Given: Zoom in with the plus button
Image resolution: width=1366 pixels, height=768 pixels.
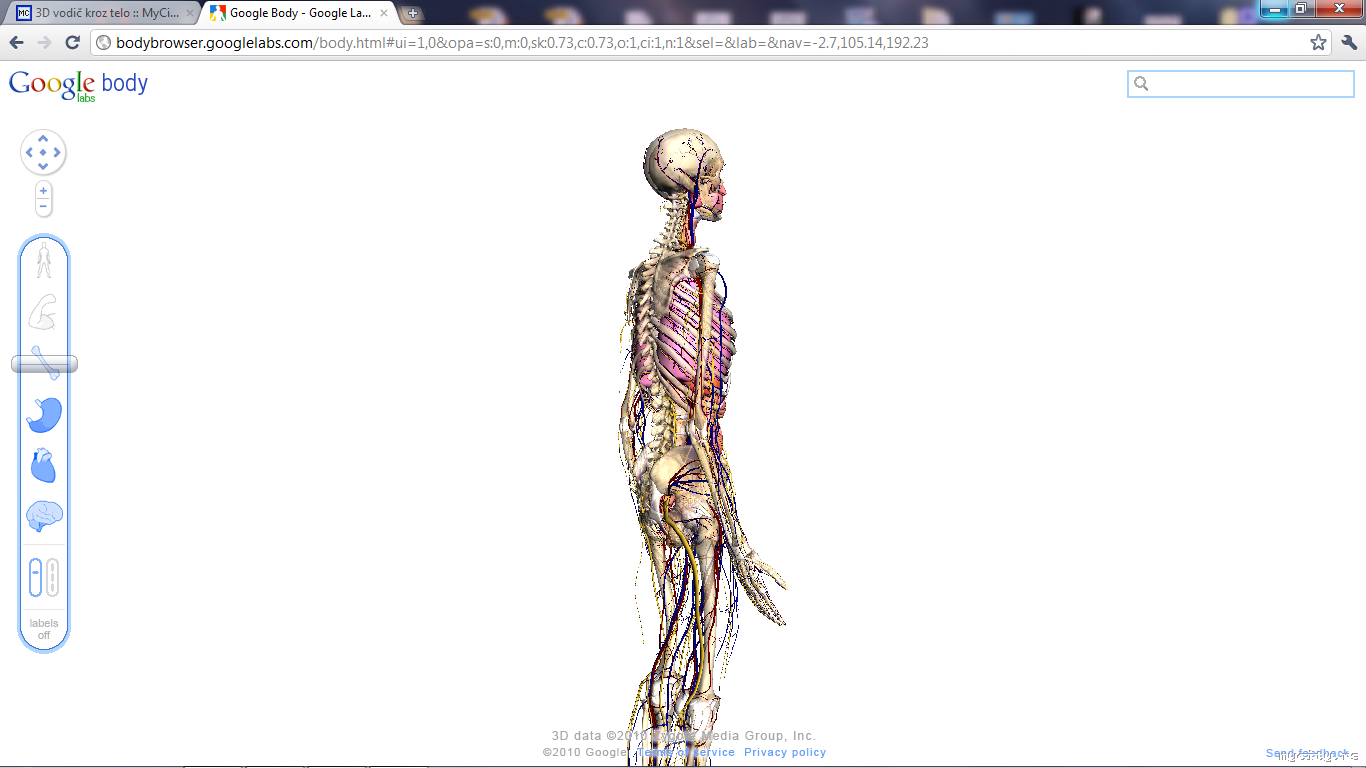Looking at the screenshot, I should tap(43, 190).
